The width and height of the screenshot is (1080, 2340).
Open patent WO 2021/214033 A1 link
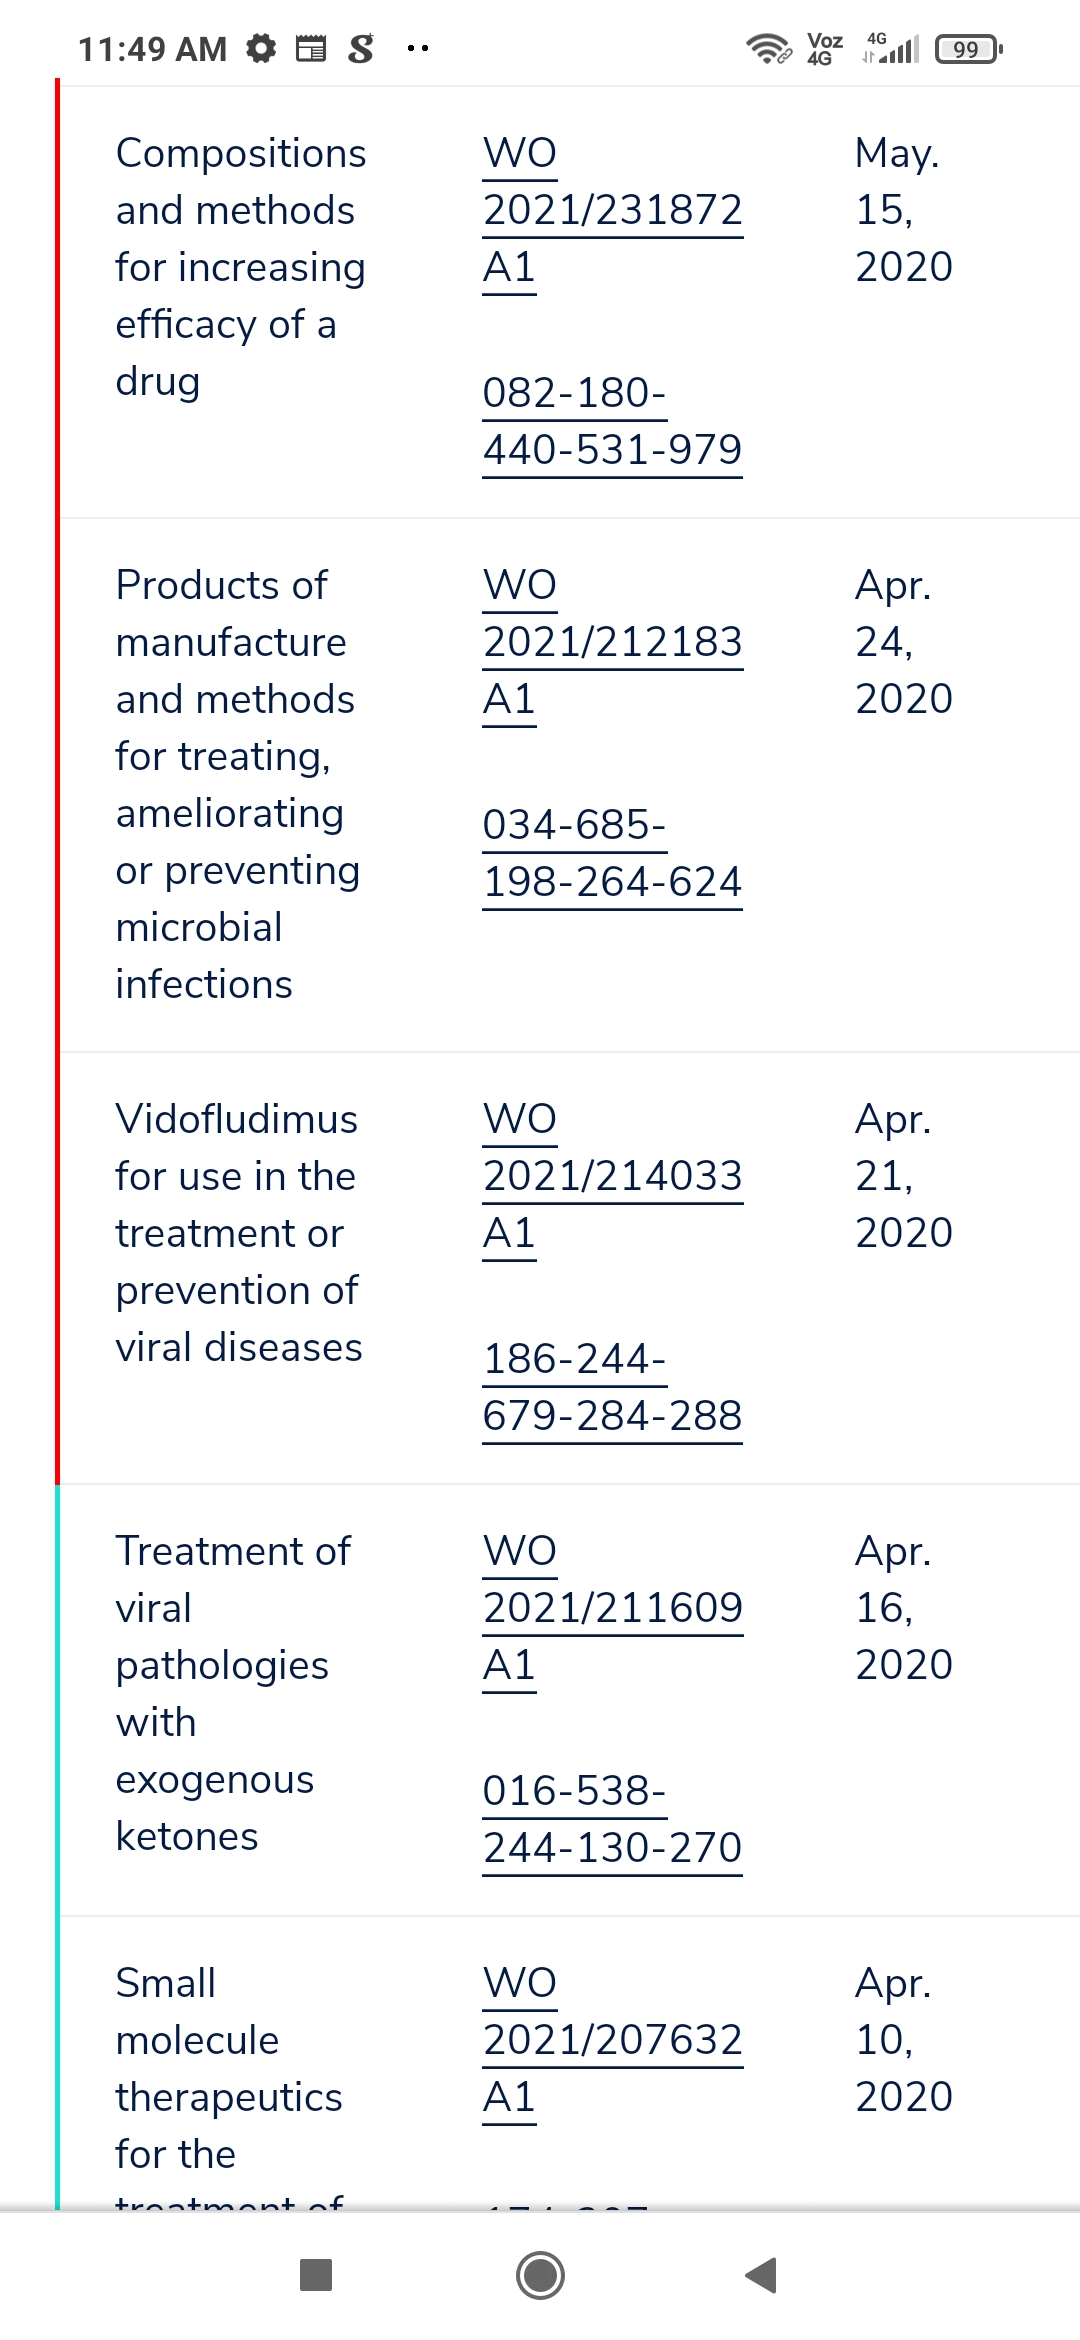(612, 1176)
